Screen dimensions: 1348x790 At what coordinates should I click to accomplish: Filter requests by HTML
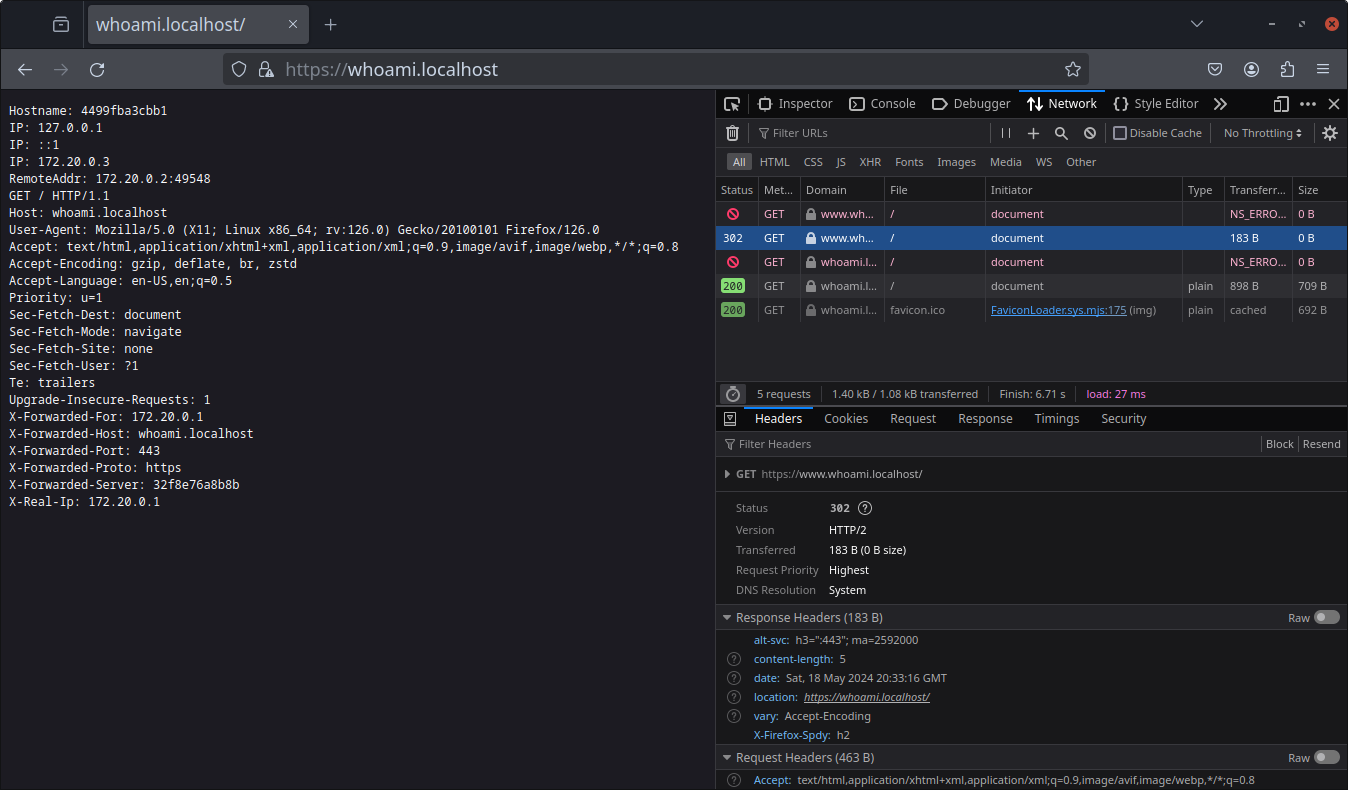tap(774, 162)
